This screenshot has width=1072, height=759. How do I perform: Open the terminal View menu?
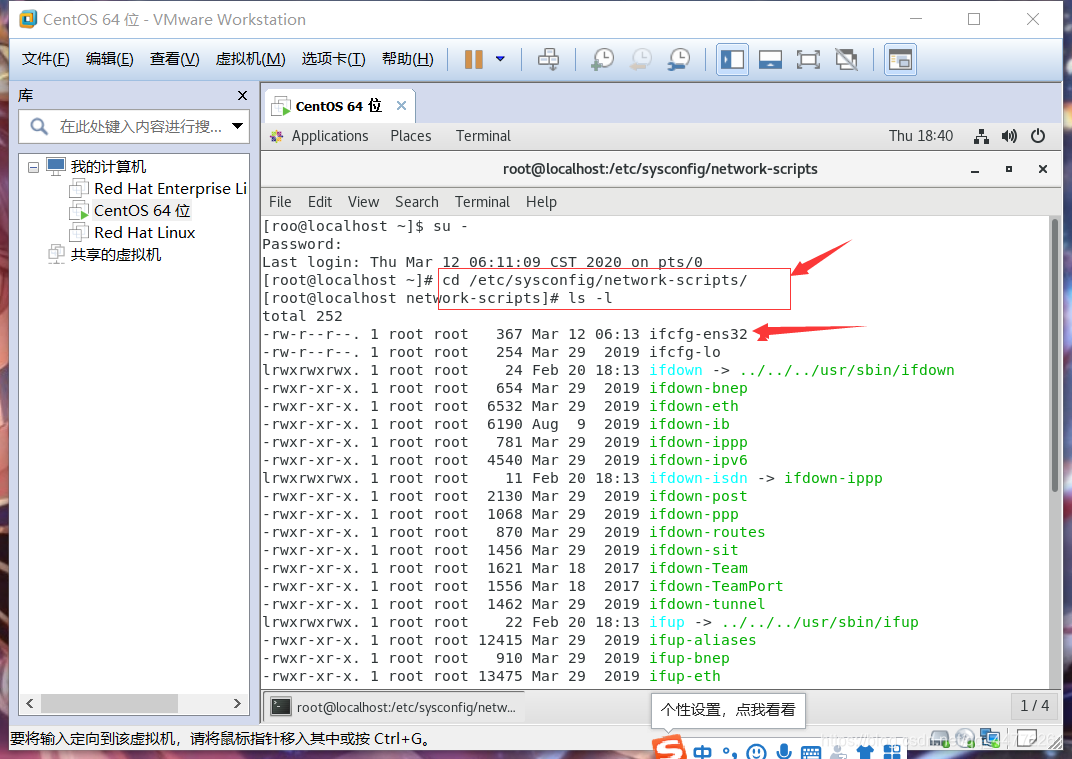[x=363, y=202]
